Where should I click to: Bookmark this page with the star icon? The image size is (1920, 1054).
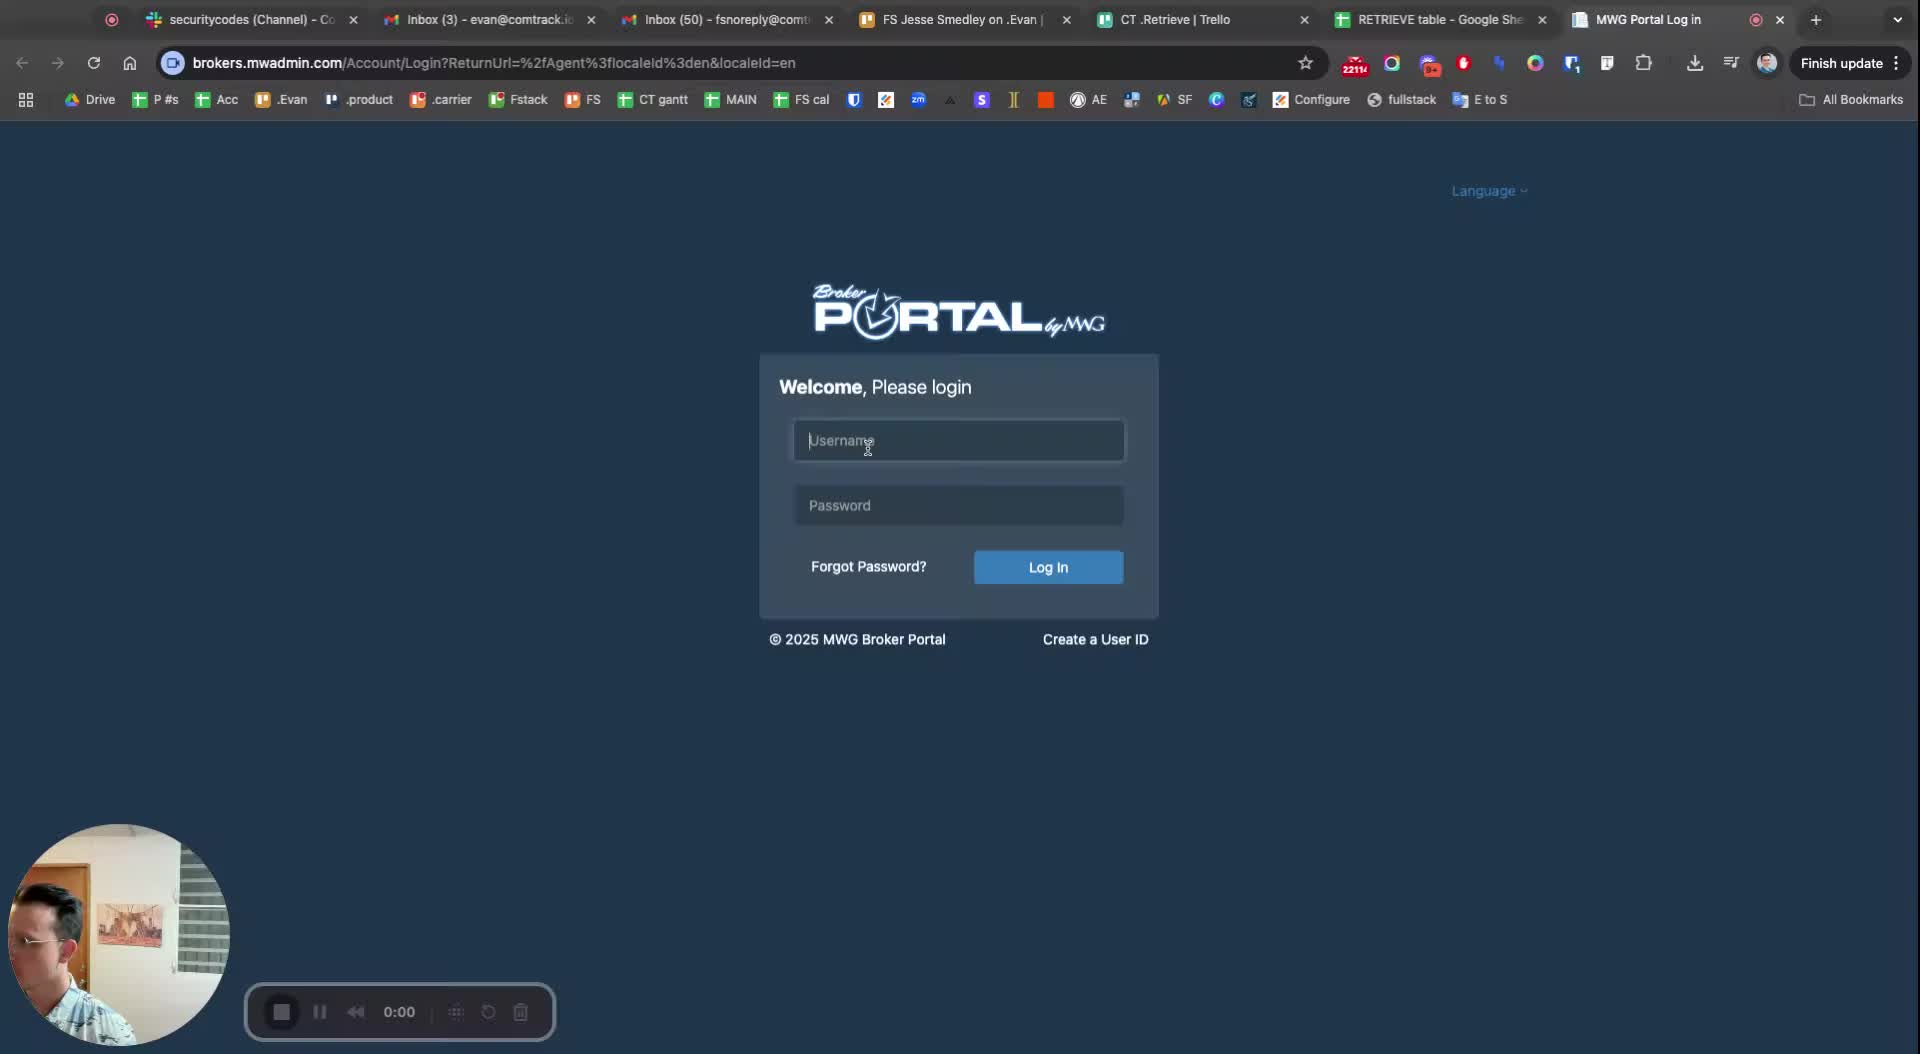(1305, 63)
